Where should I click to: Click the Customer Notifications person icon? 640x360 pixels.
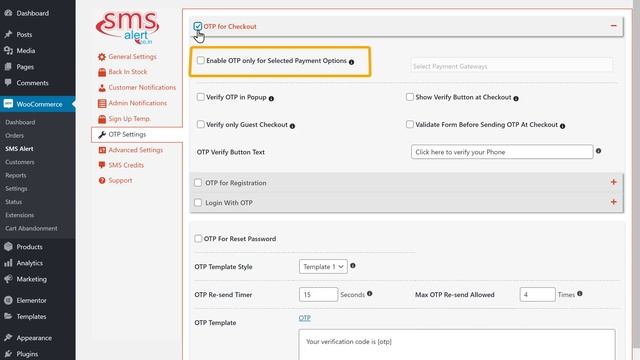pos(102,88)
